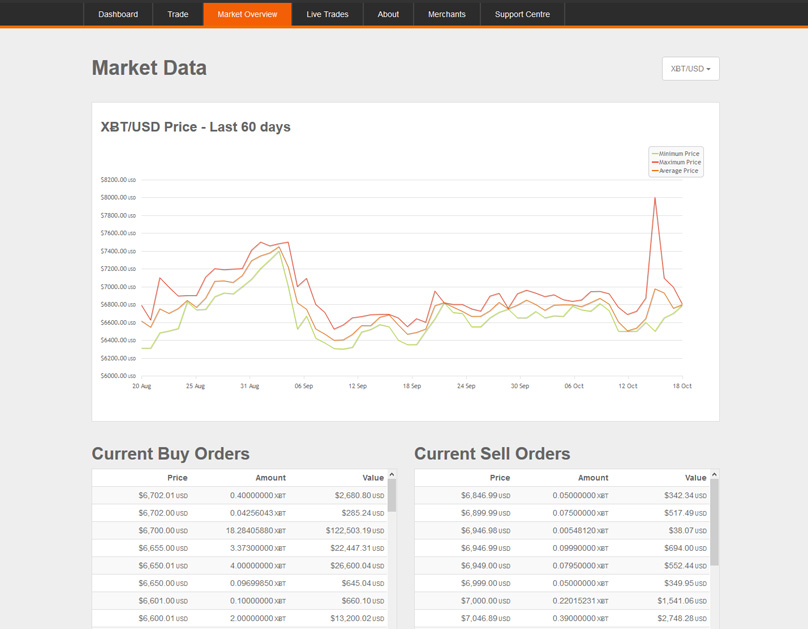808x629 pixels.
Task: Select the $7,000.00 sell order price
Action: pos(485,600)
